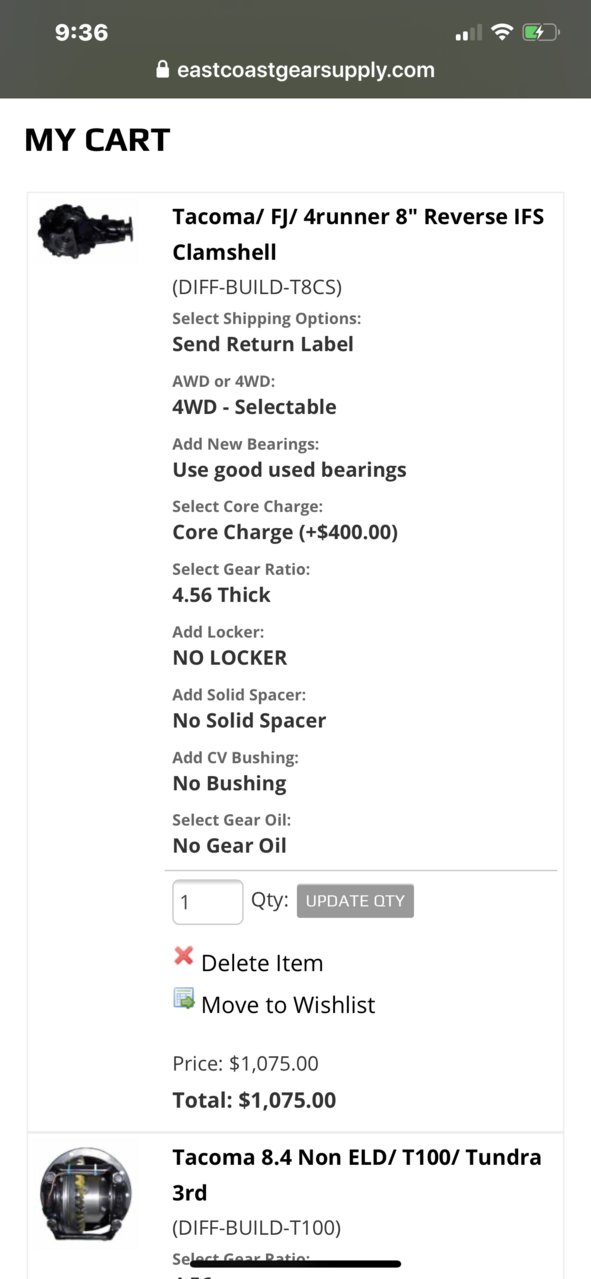Tap the cellular signal bars icon
Image resolution: width=591 pixels, height=1279 pixels.
tap(468, 34)
